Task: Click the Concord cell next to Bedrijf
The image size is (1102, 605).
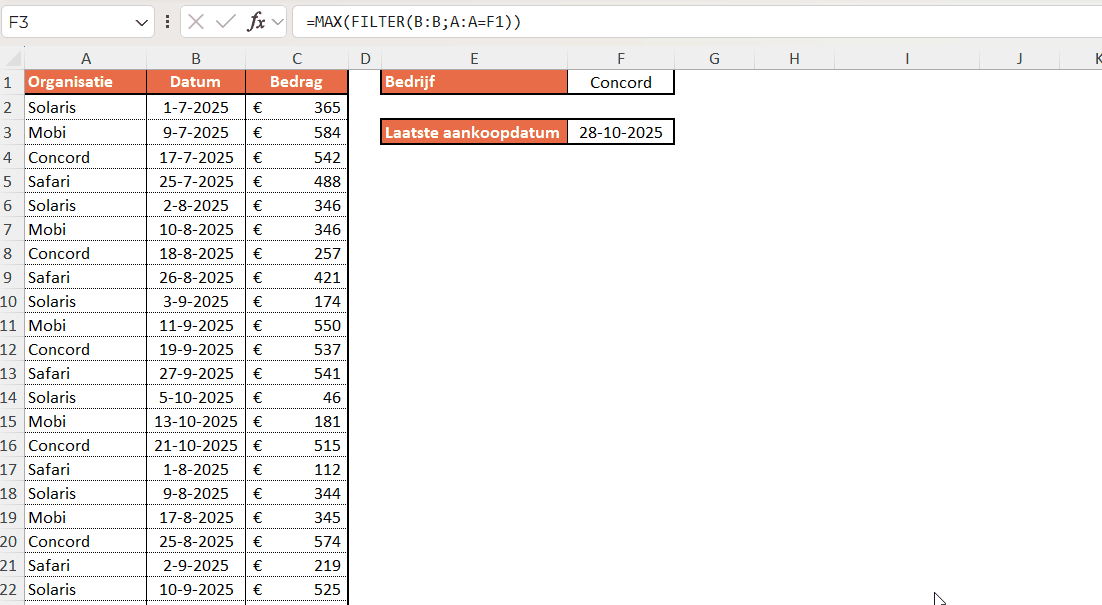Action: [621, 83]
